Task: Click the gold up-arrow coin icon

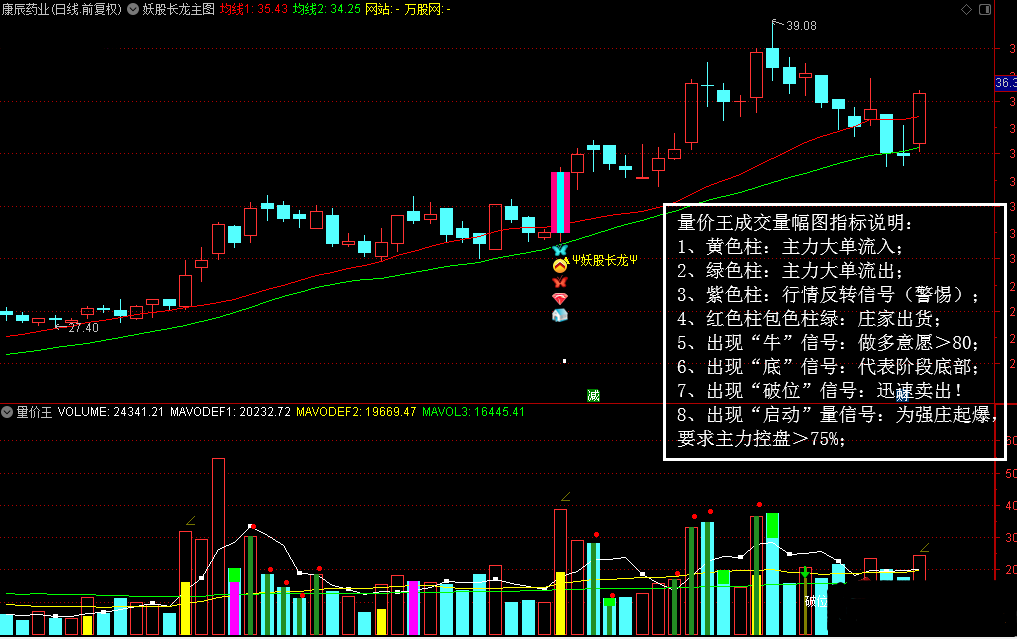Action: coord(560,265)
